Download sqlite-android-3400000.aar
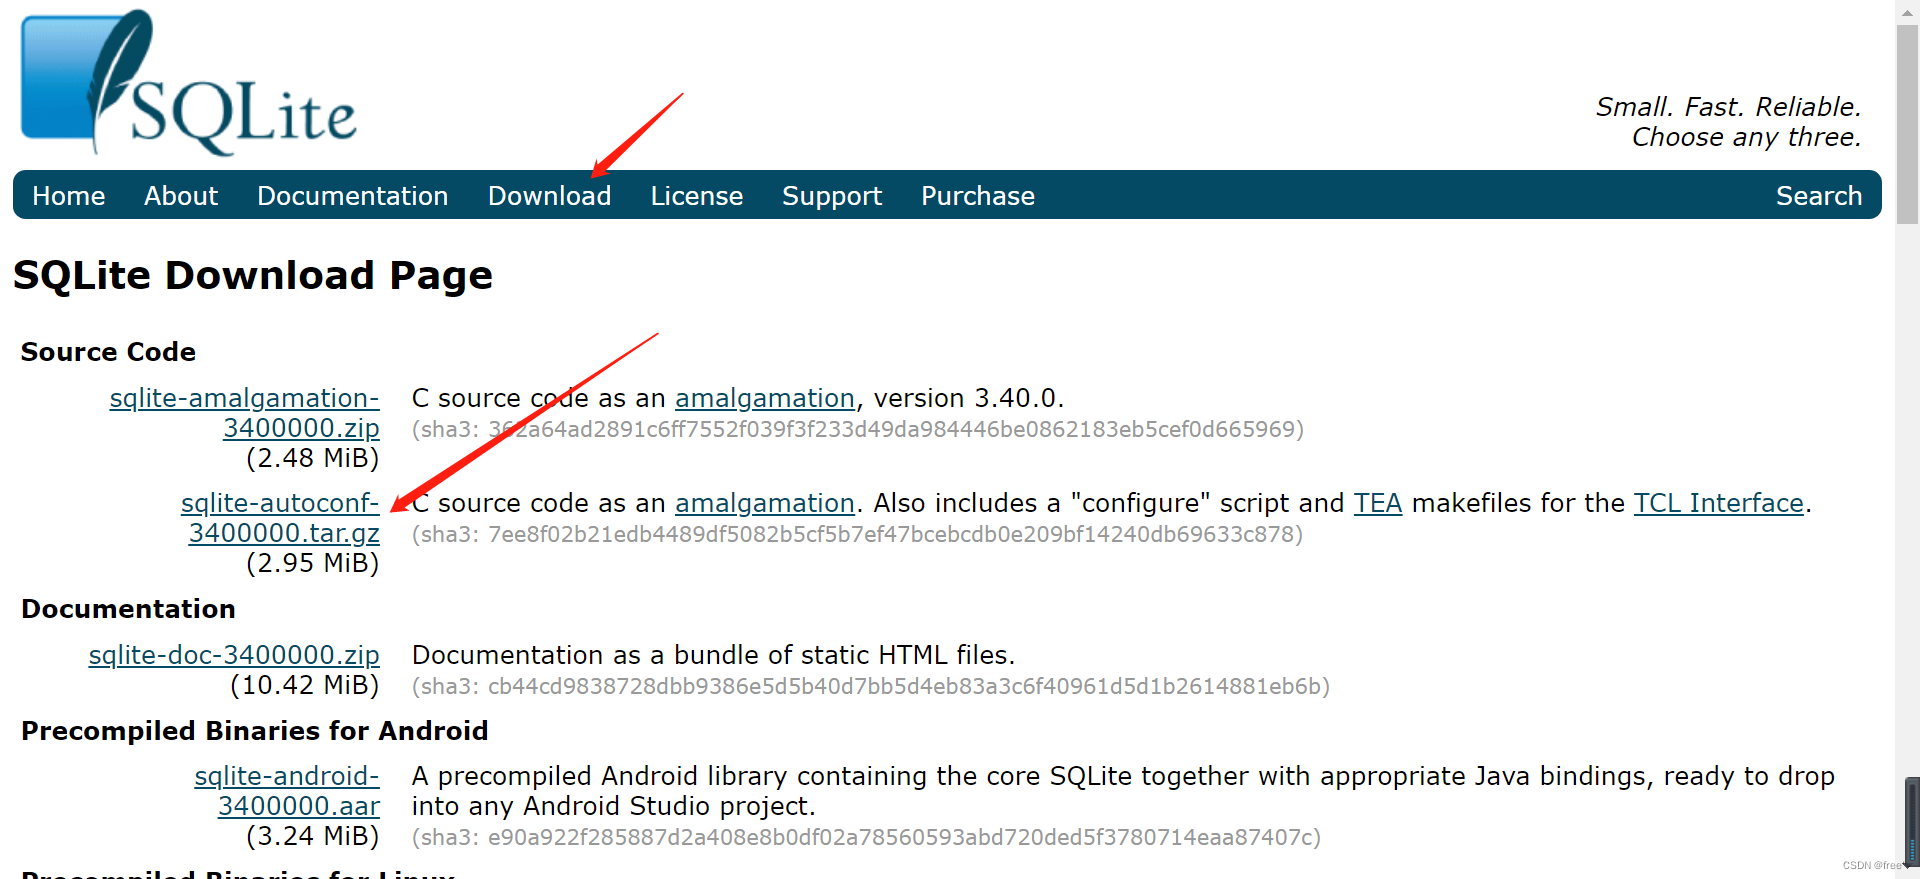 (x=287, y=791)
